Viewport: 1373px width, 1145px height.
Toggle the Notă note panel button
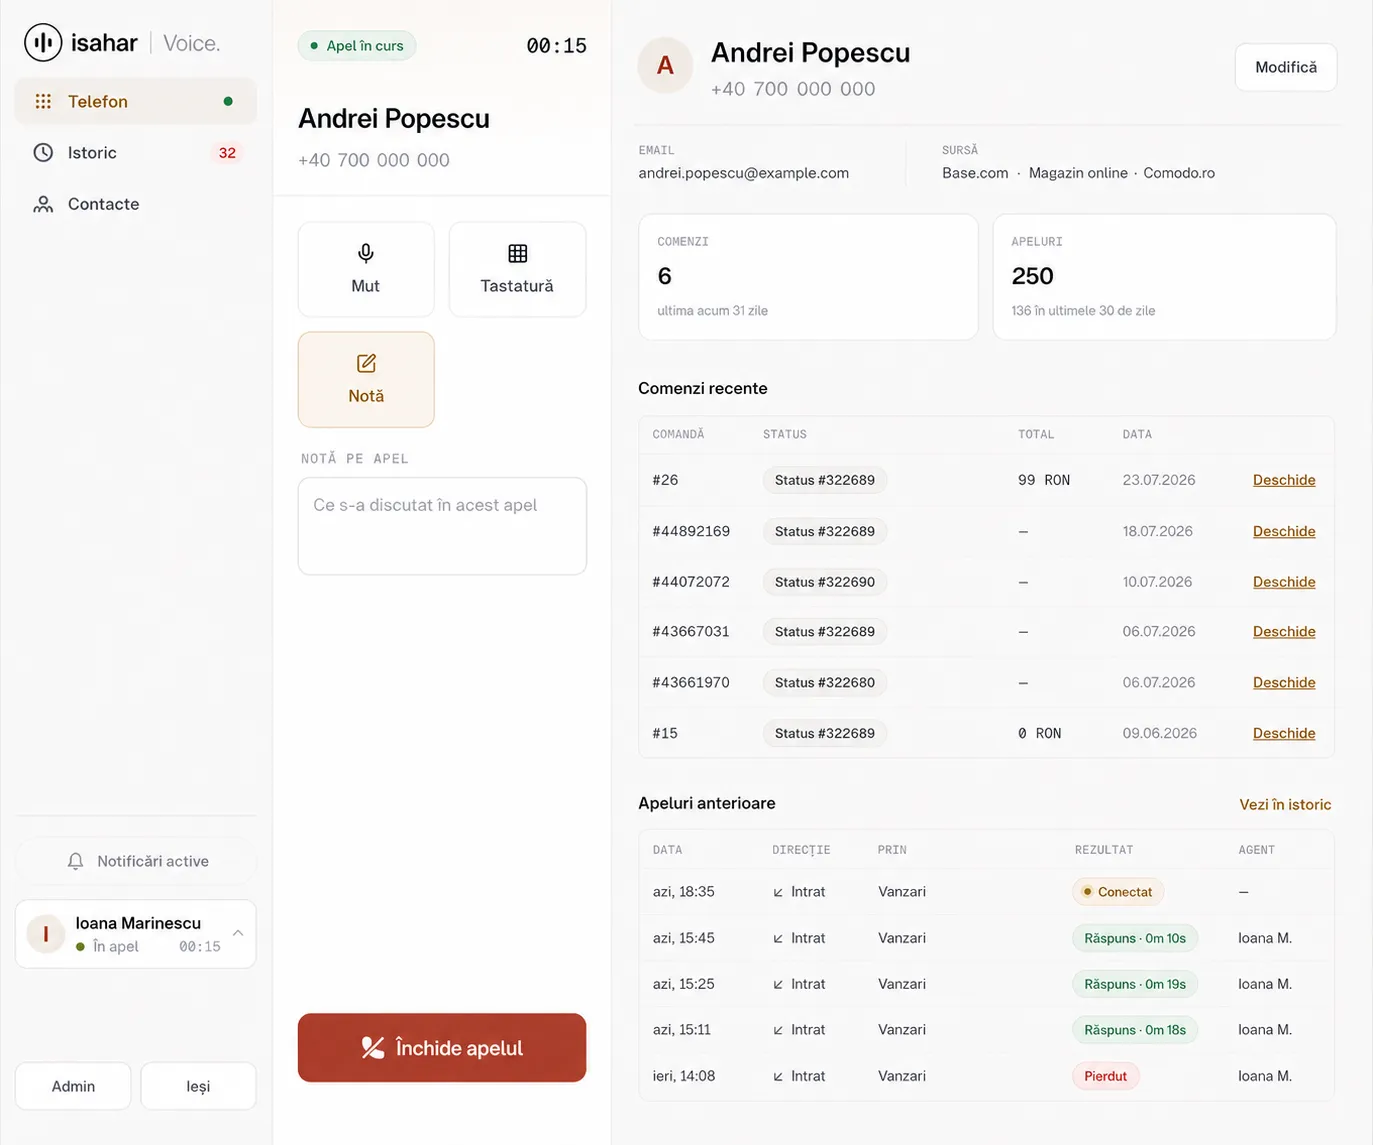point(366,380)
